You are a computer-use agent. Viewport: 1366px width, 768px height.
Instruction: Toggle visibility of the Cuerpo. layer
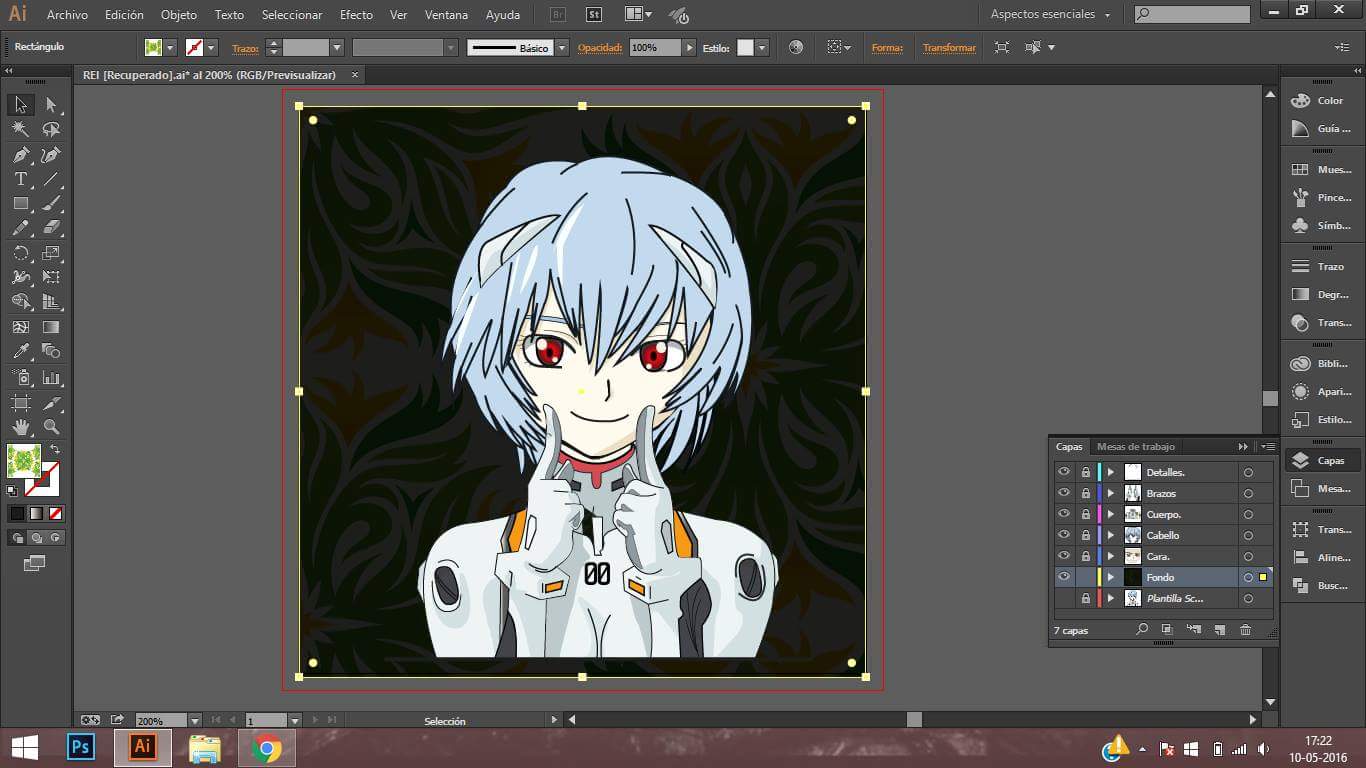click(1064, 514)
